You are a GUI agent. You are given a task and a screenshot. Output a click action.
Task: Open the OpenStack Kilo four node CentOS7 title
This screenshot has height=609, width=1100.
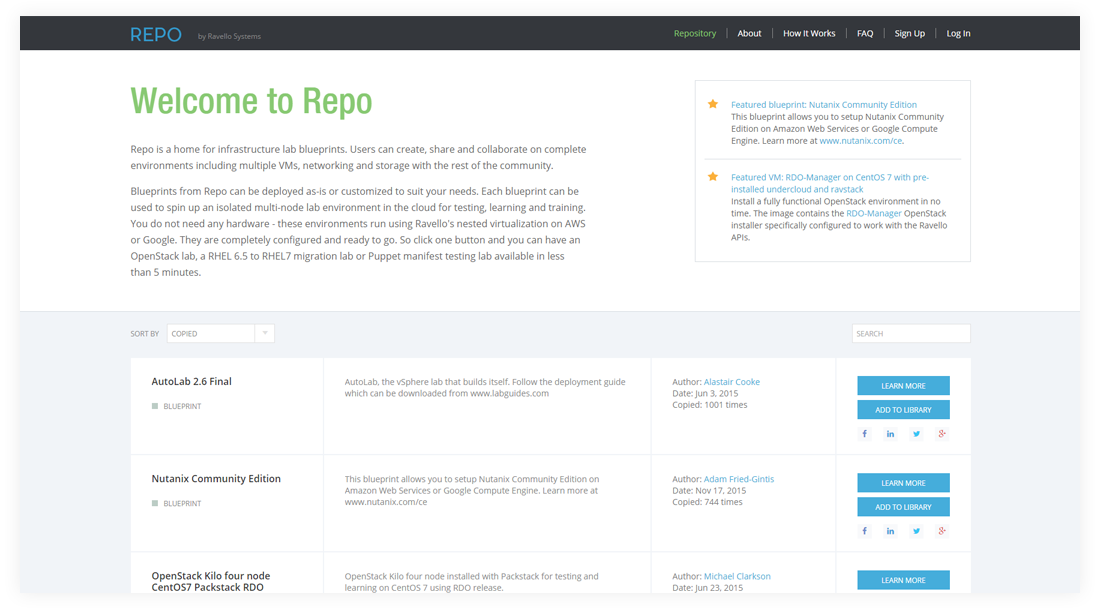pyautogui.click(x=210, y=582)
